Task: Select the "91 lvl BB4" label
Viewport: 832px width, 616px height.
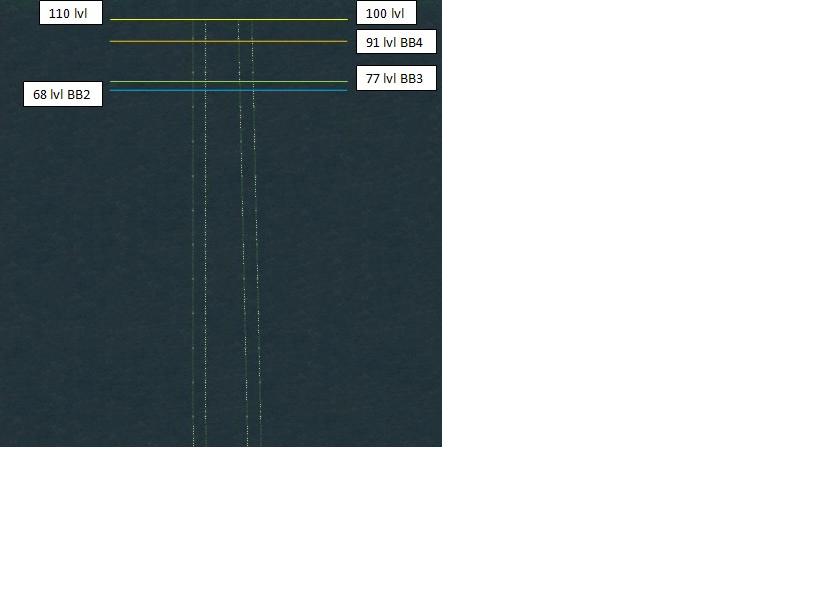Action: (x=396, y=42)
